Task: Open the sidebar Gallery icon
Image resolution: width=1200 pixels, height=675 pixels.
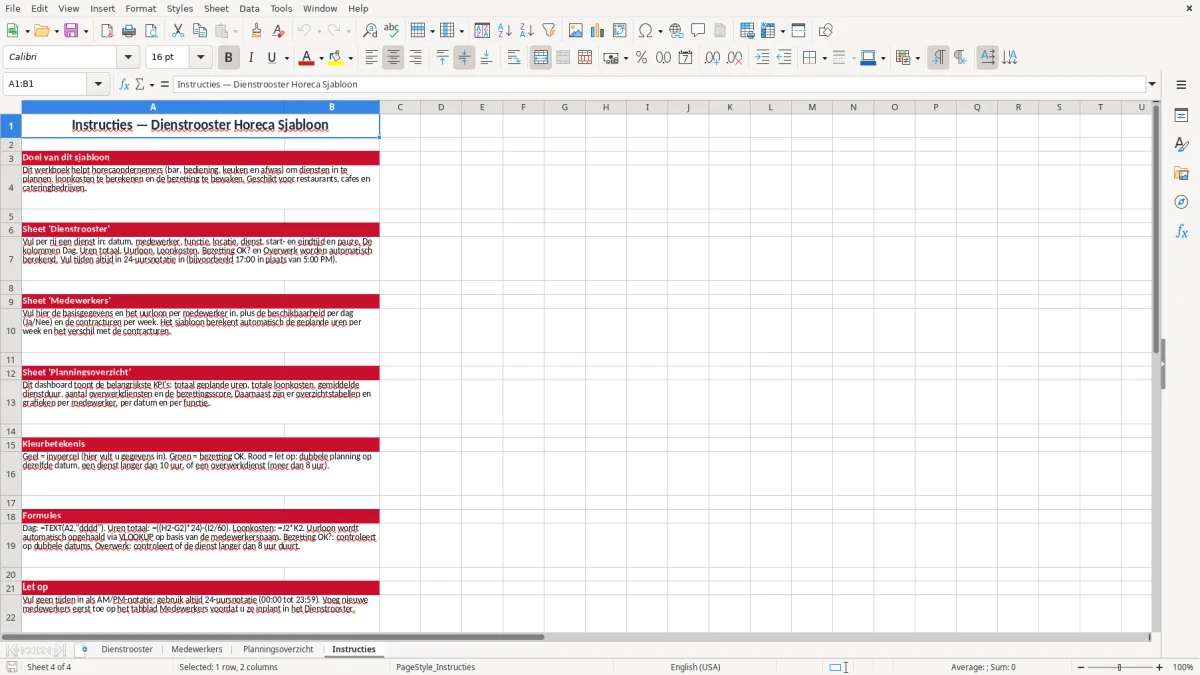Action: 1181,173
